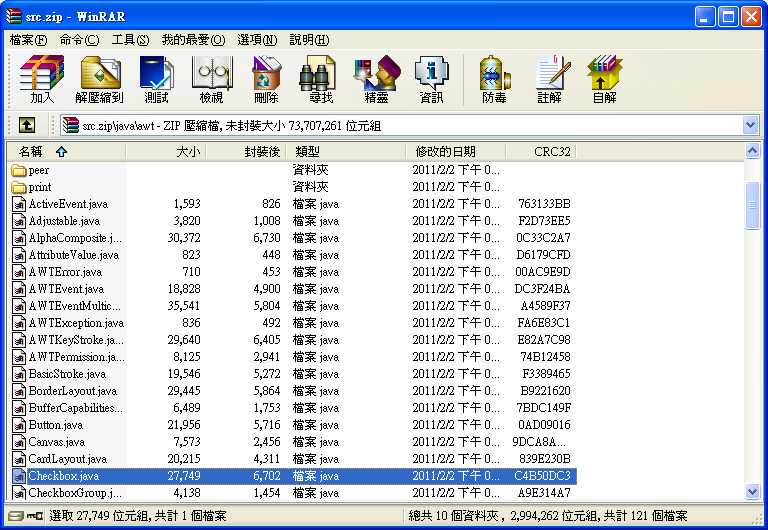Open the 尋找 (Find) binoculars tool
This screenshot has width=768, height=530.
click(321, 79)
